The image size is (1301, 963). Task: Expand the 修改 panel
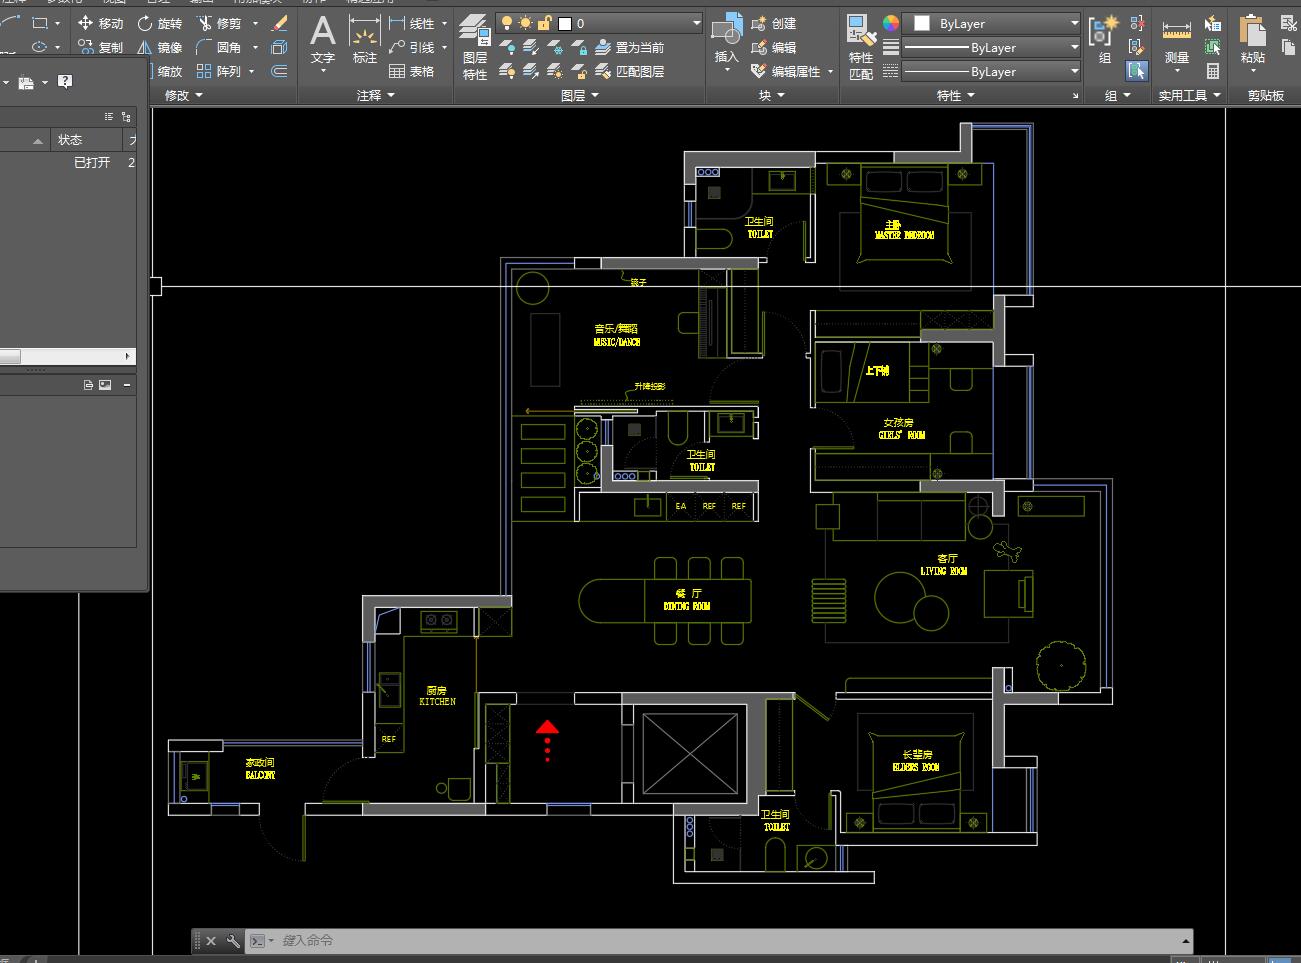(183, 95)
